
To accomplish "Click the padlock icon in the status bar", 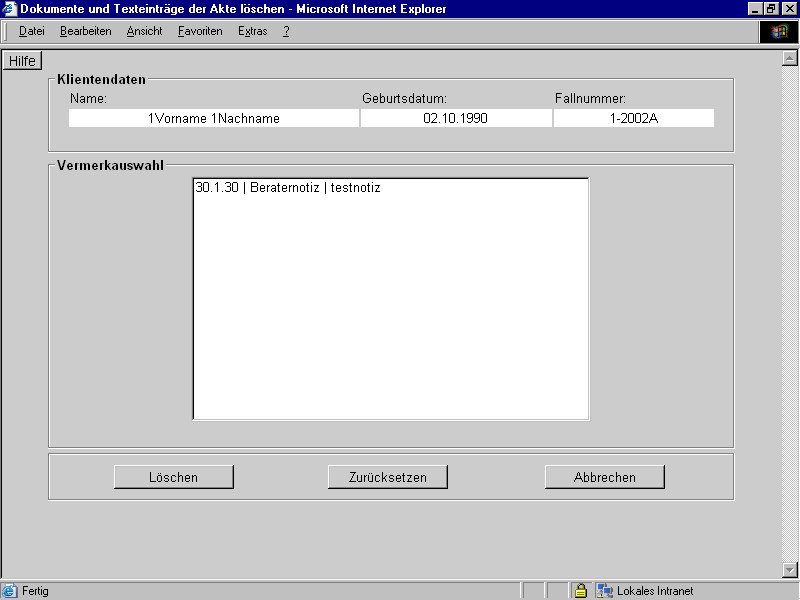I will click(x=580, y=591).
